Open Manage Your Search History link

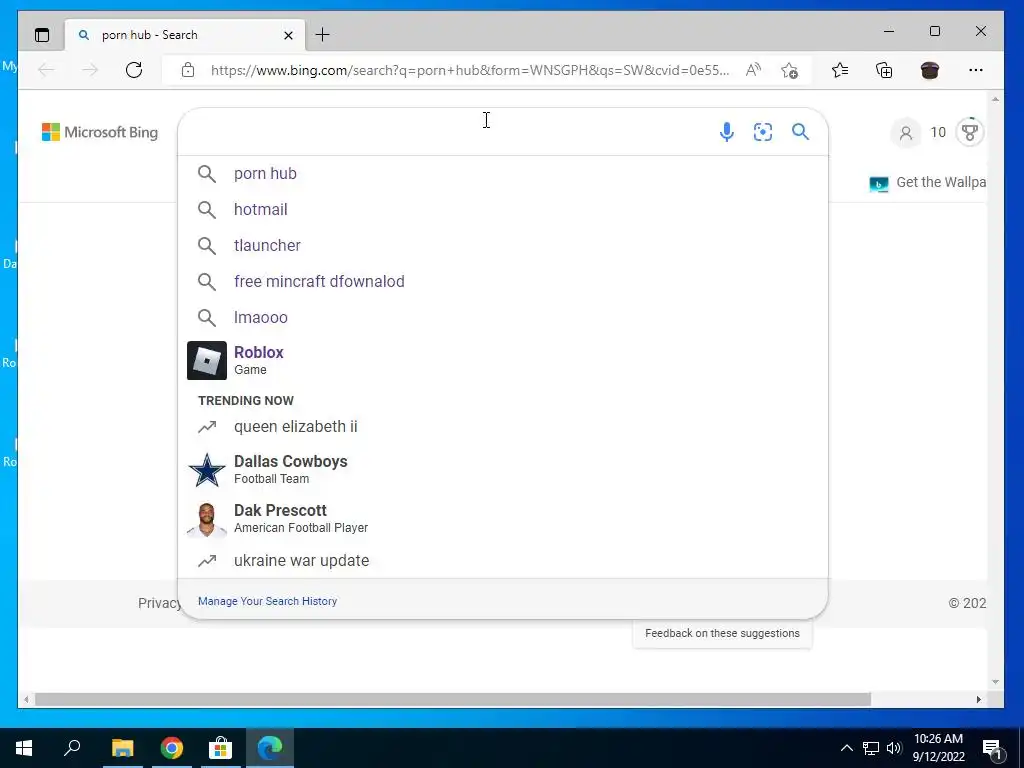pyautogui.click(x=267, y=601)
